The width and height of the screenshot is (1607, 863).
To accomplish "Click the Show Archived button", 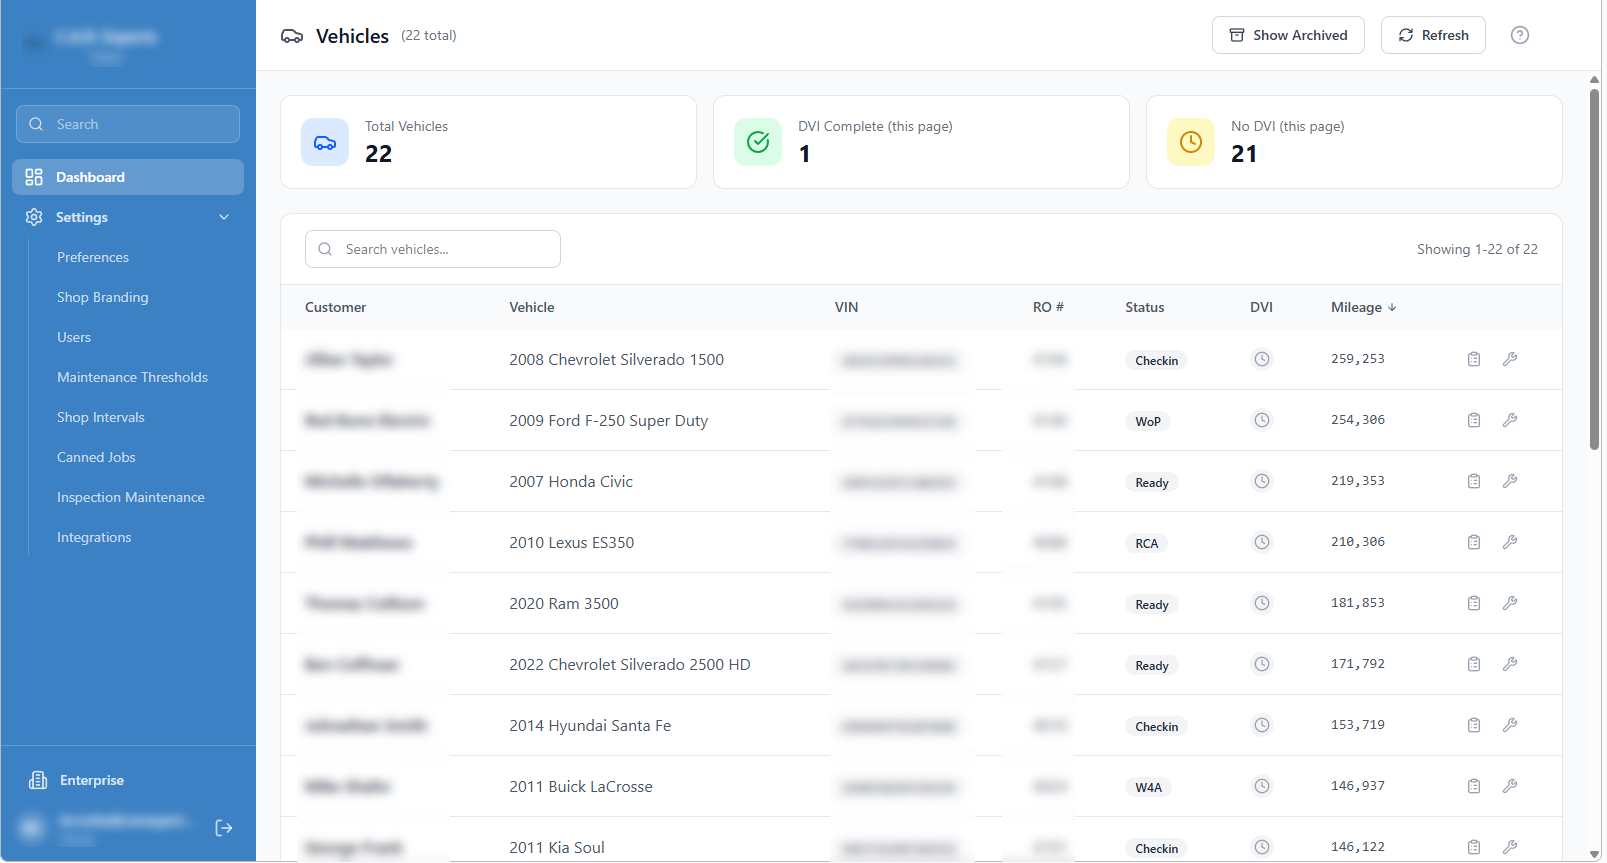I will [1287, 35].
